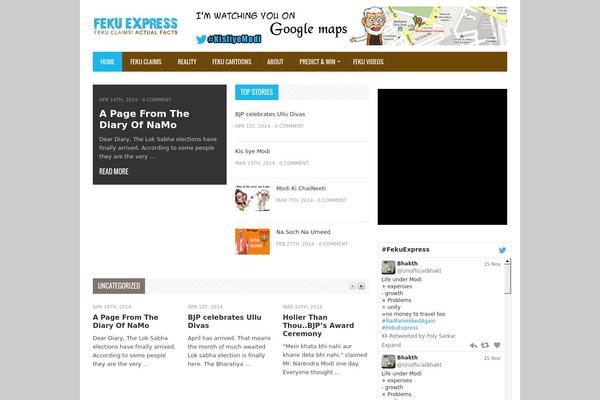This screenshot has width=600, height=400.
Task: Open Modi Ki ChaiNeeti thumbnail image
Action: (x=253, y=198)
